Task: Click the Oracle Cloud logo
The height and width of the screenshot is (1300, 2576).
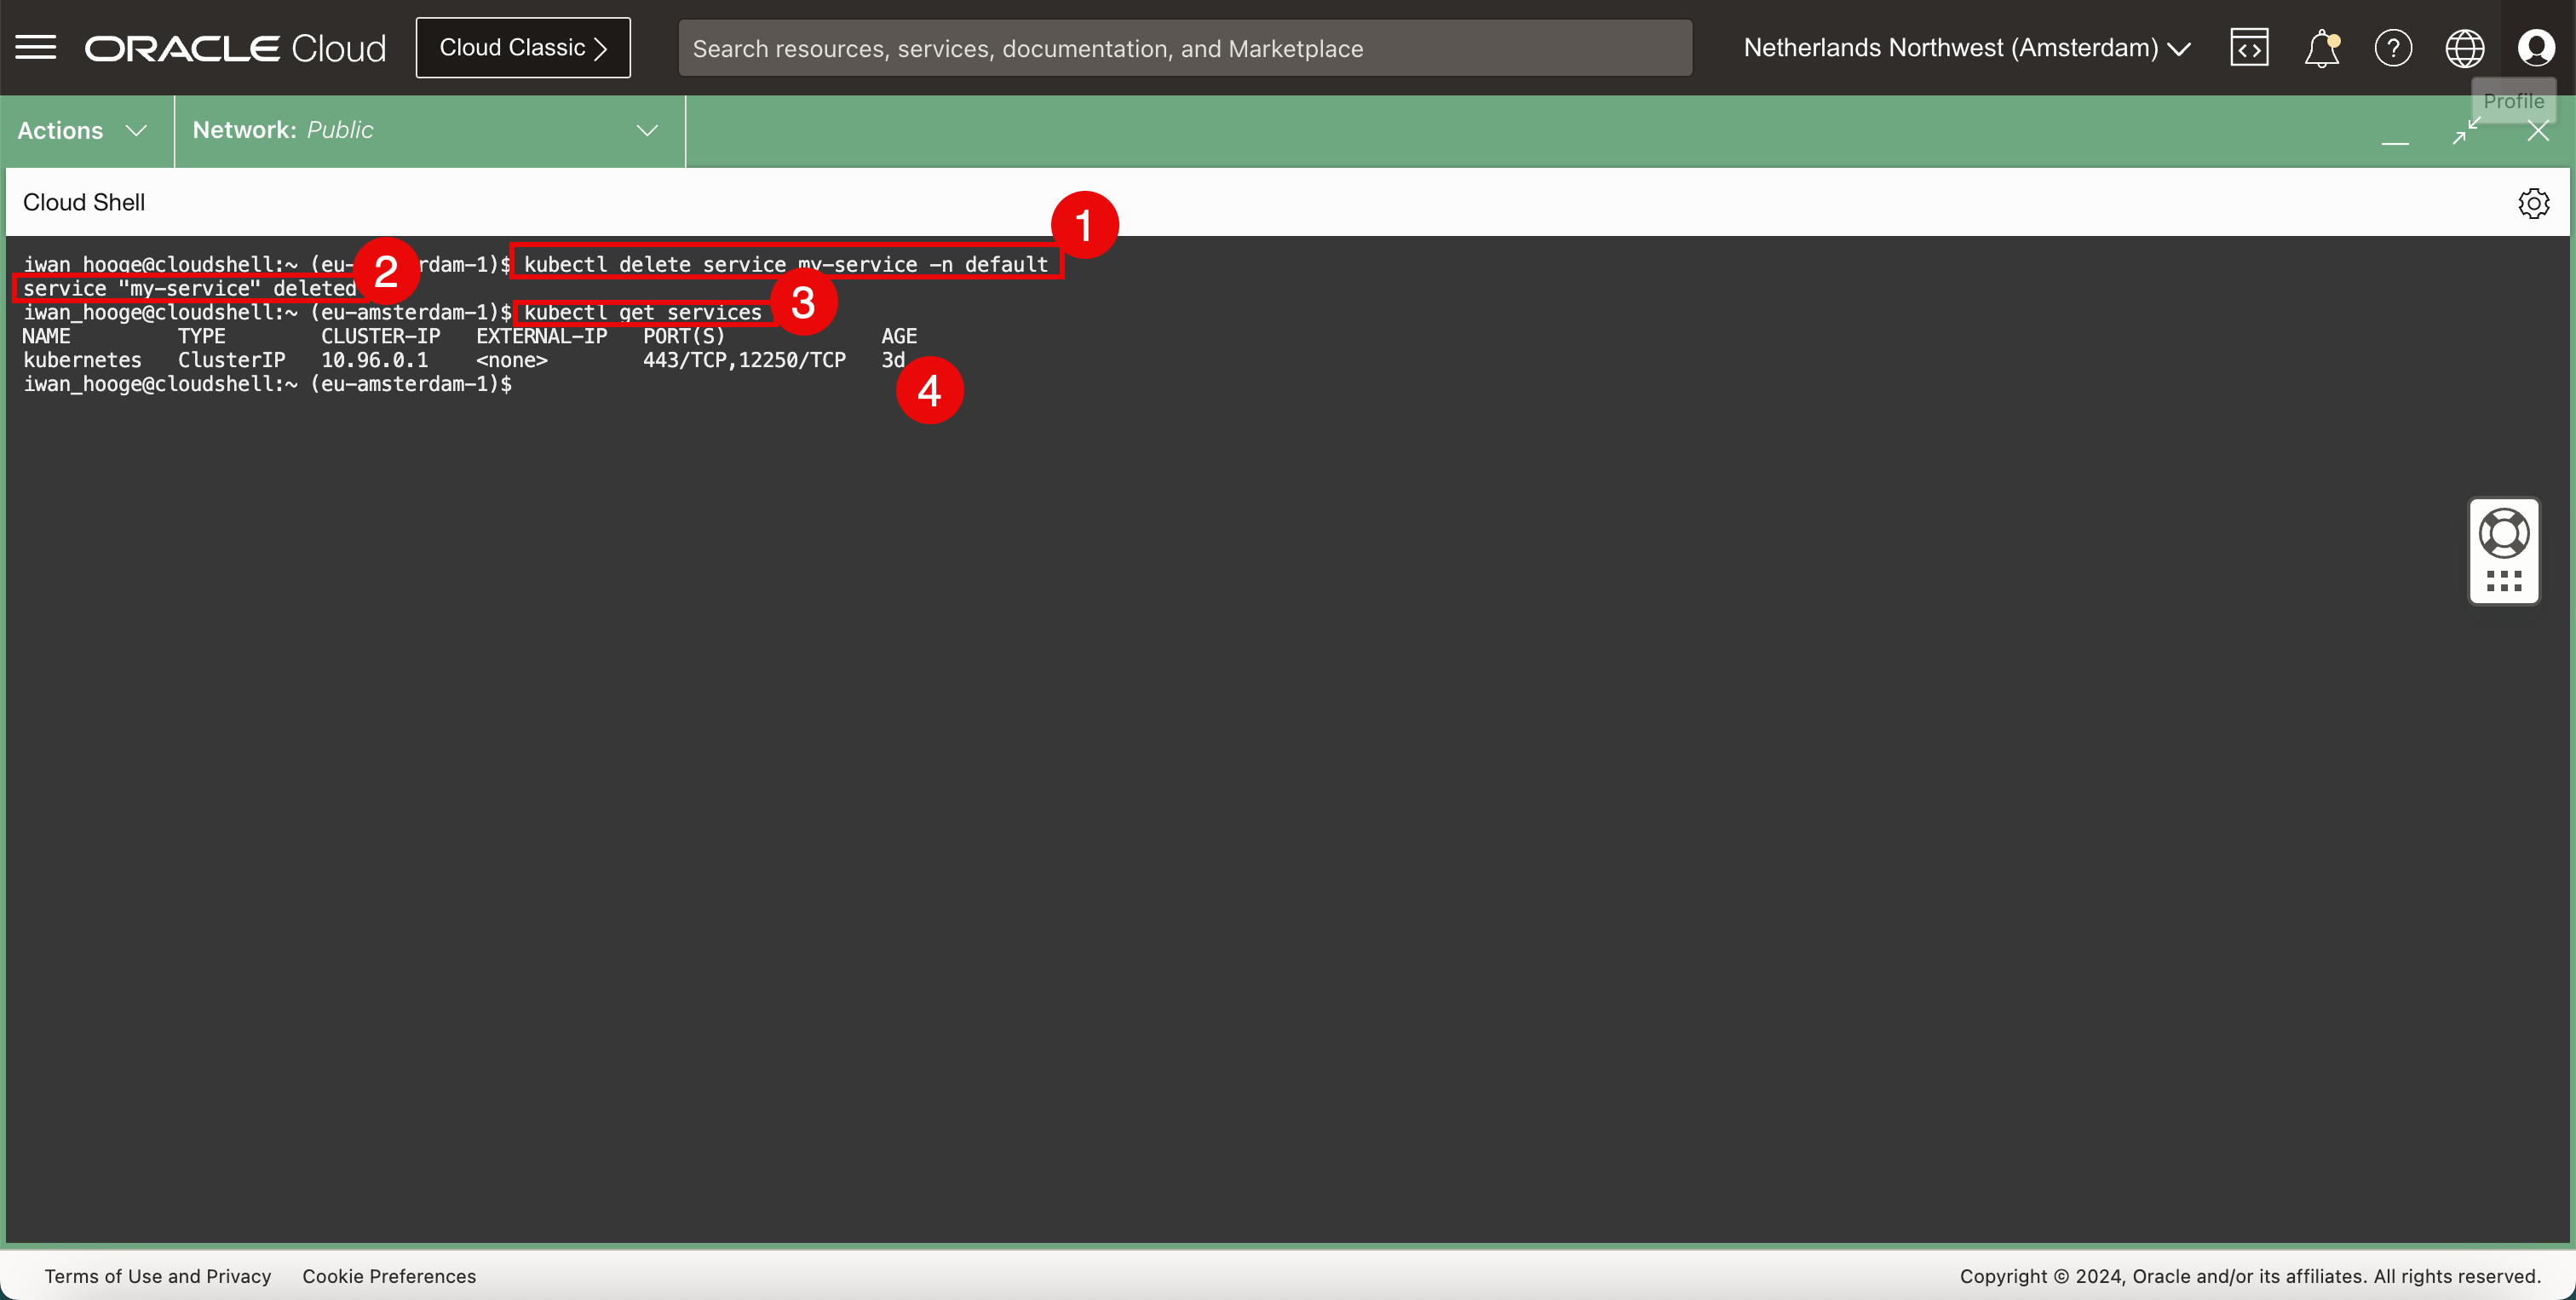Action: tap(235, 47)
